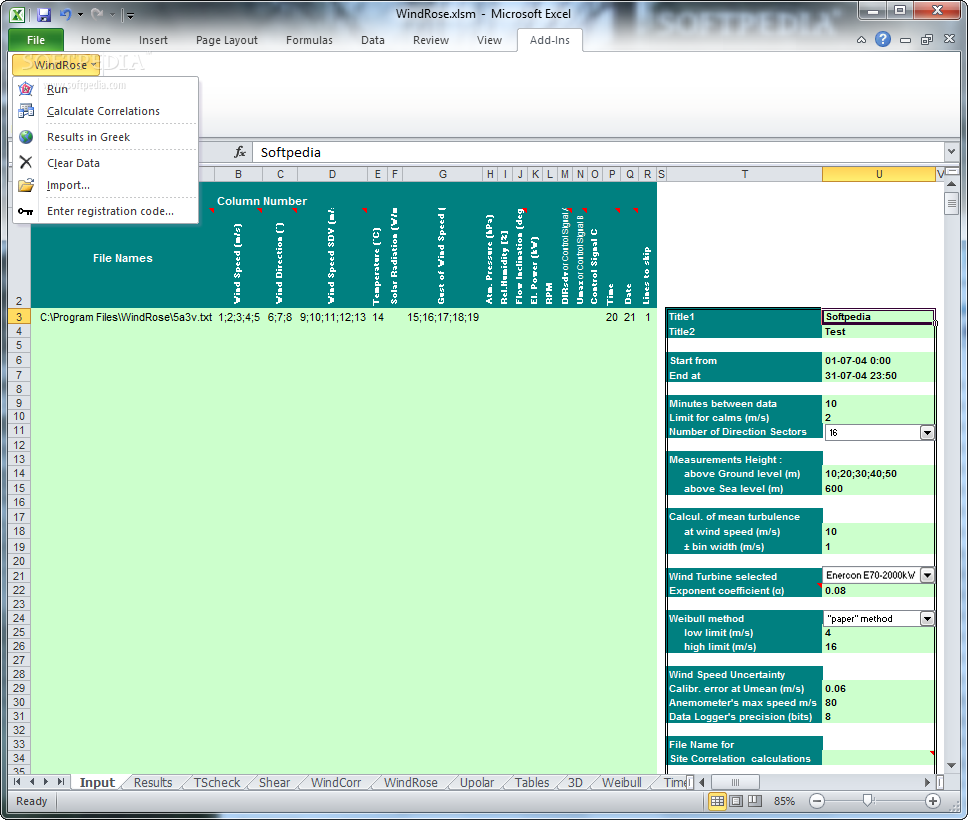This screenshot has width=968, height=820.
Task: Click the Run star icon in WindRose menu
Action: click(26, 89)
